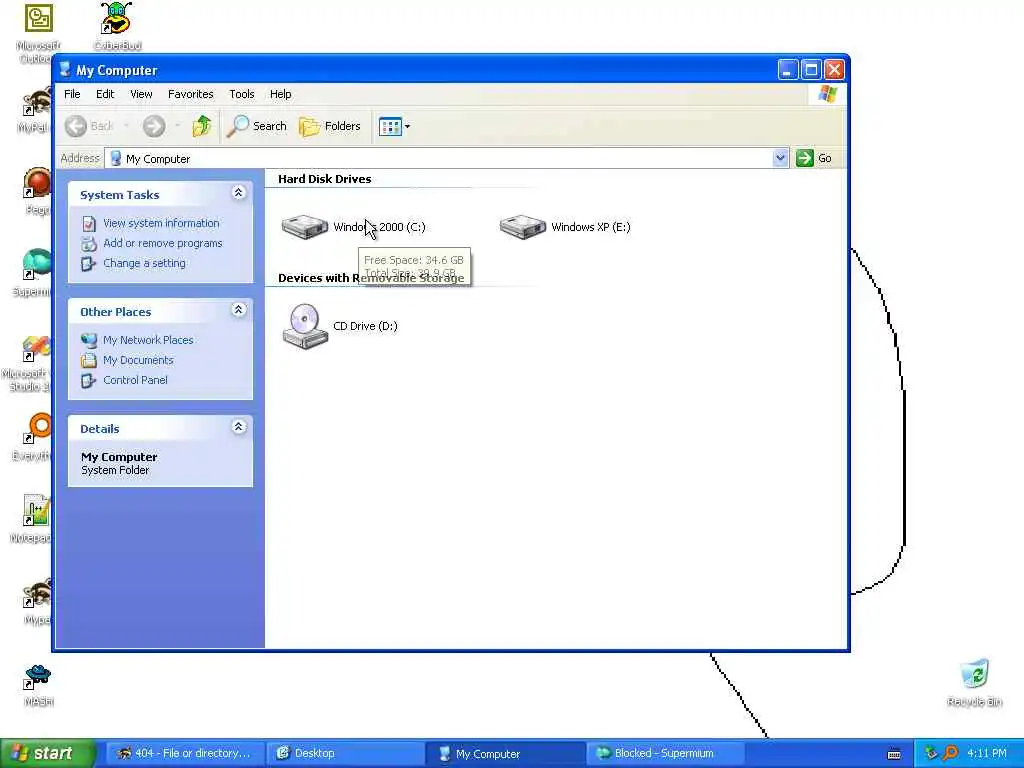Open the View menu
This screenshot has width=1024, height=768.
point(141,94)
